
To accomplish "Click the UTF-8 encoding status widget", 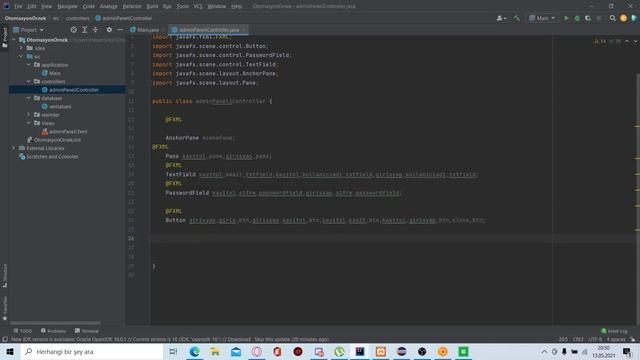I will coord(595,339).
